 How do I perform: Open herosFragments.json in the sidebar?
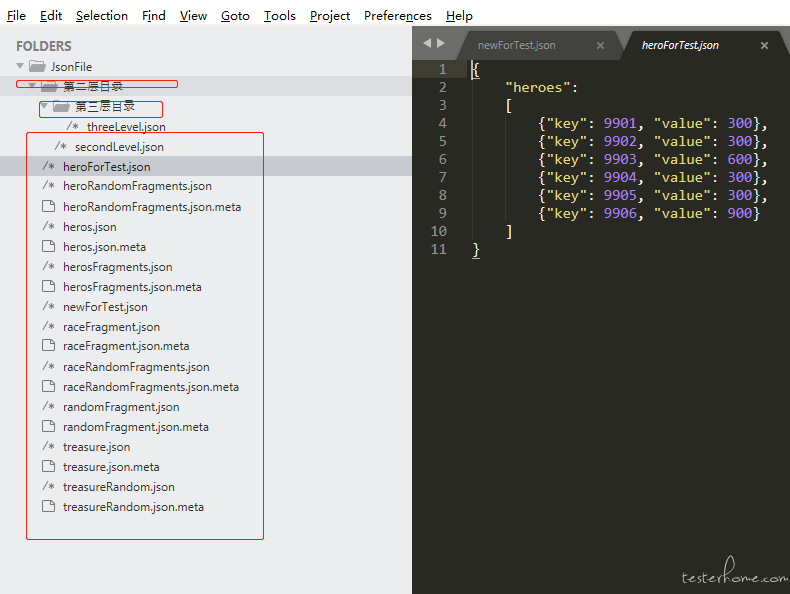[117, 267]
